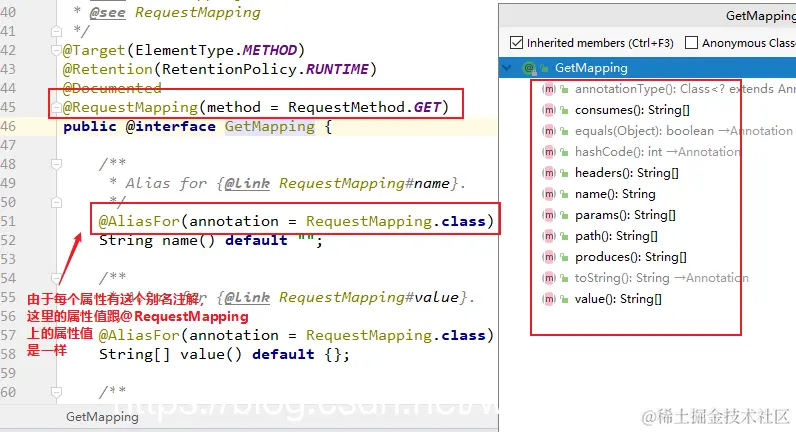Screen dimensions: 796x432
Task: Click method icon beside headers()
Action: 548,173
